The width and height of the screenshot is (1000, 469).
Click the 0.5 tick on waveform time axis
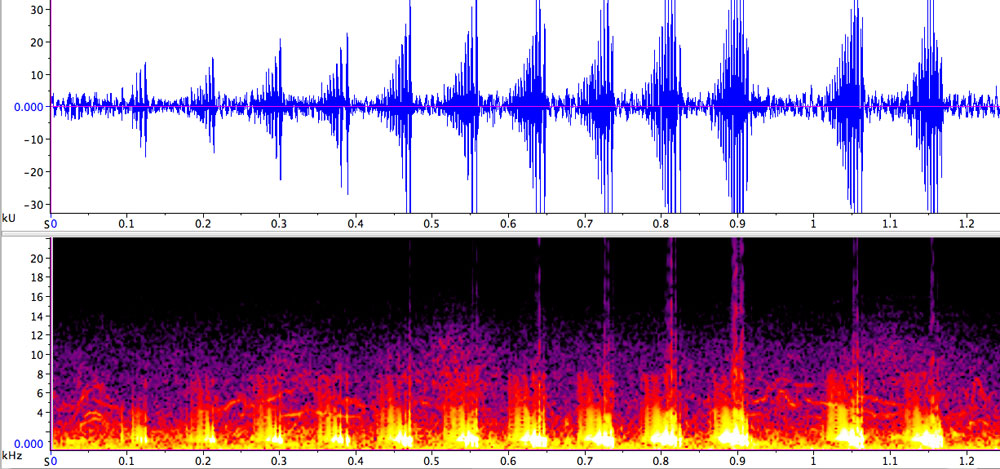click(x=432, y=224)
